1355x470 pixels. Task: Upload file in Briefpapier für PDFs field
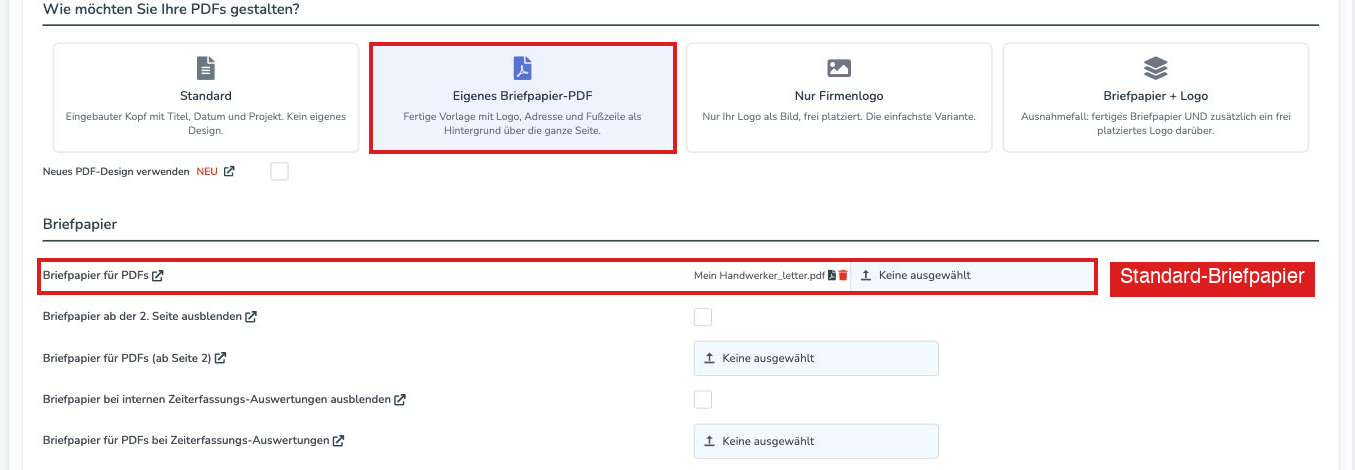point(972,275)
